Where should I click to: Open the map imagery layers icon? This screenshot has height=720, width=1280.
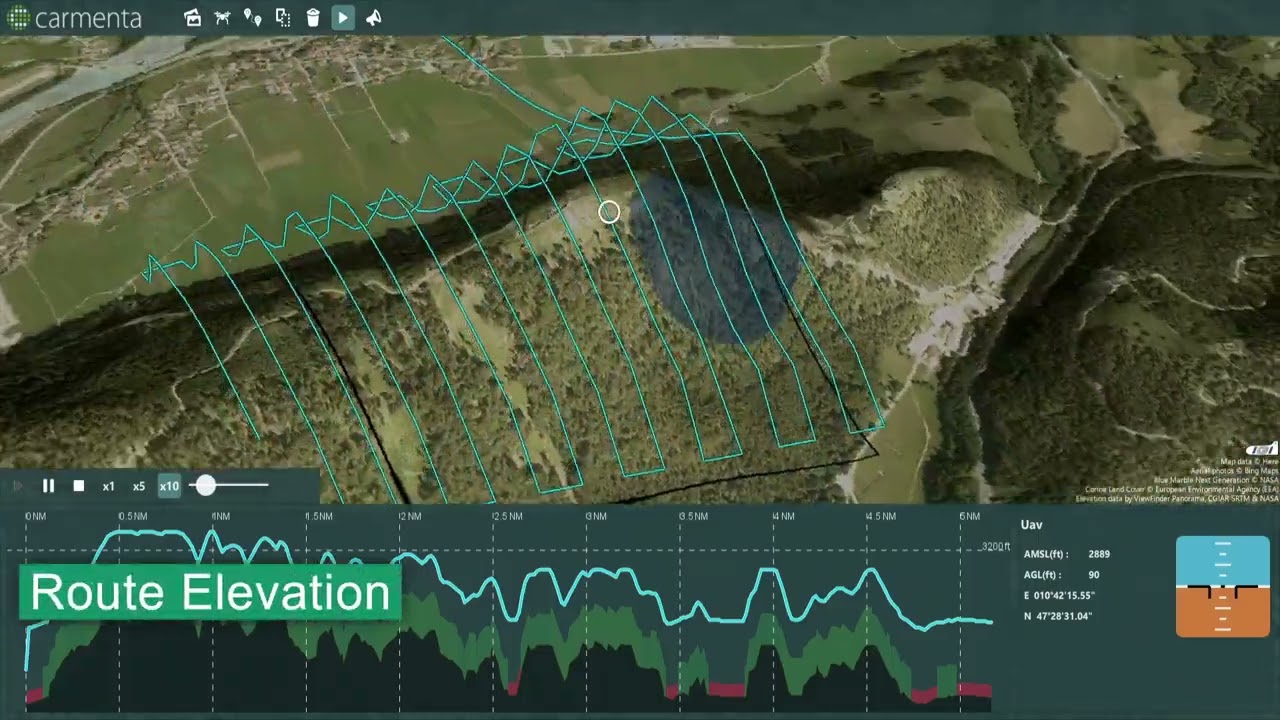(192, 17)
